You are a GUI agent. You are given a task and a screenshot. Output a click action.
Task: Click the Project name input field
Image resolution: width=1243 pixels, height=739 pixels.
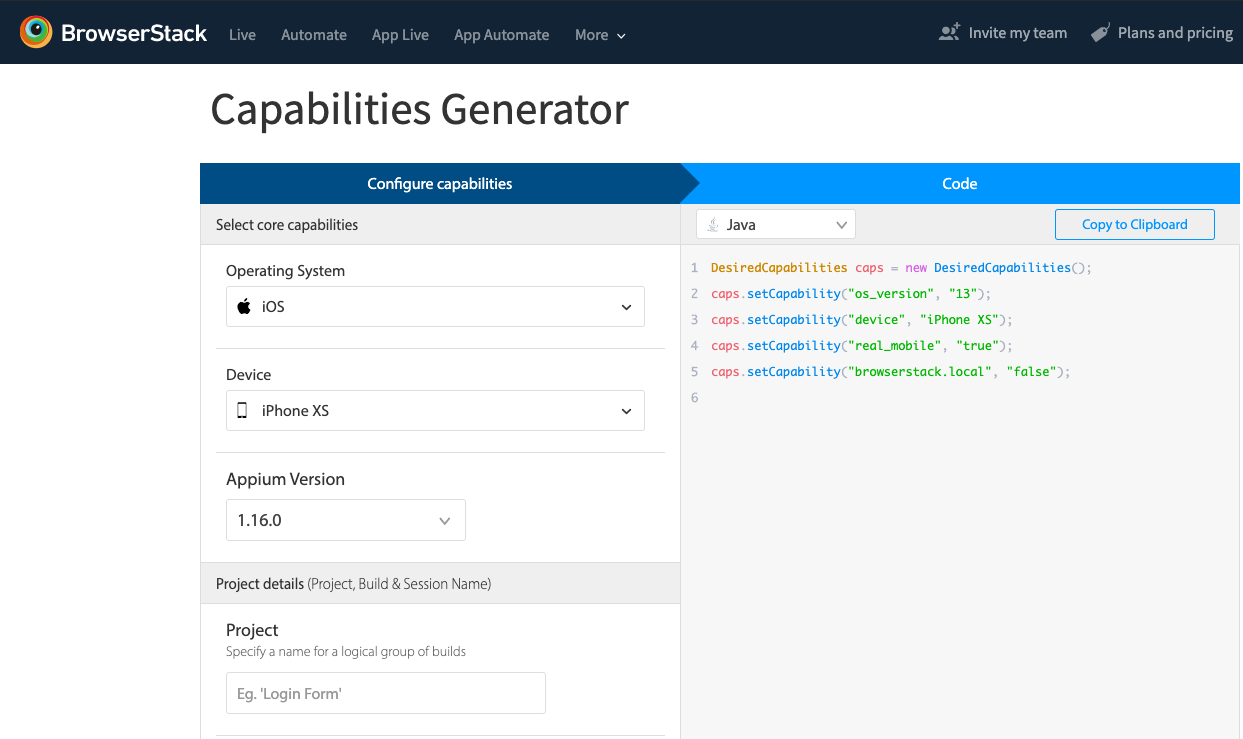(x=385, y=693)
